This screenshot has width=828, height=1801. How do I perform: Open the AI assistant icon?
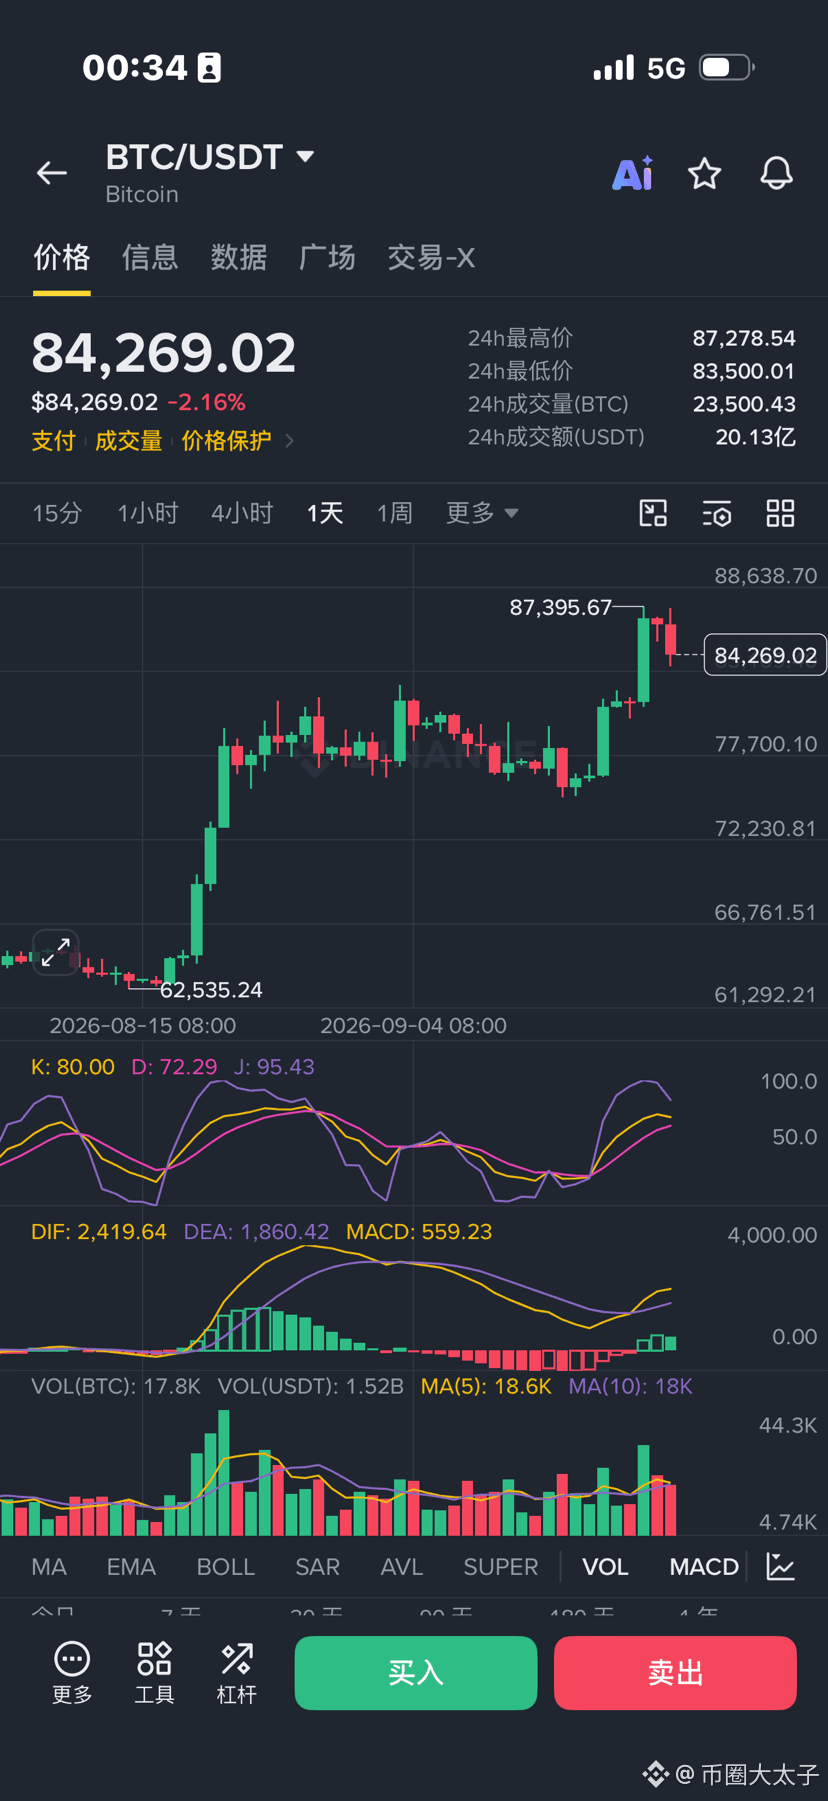633,173
